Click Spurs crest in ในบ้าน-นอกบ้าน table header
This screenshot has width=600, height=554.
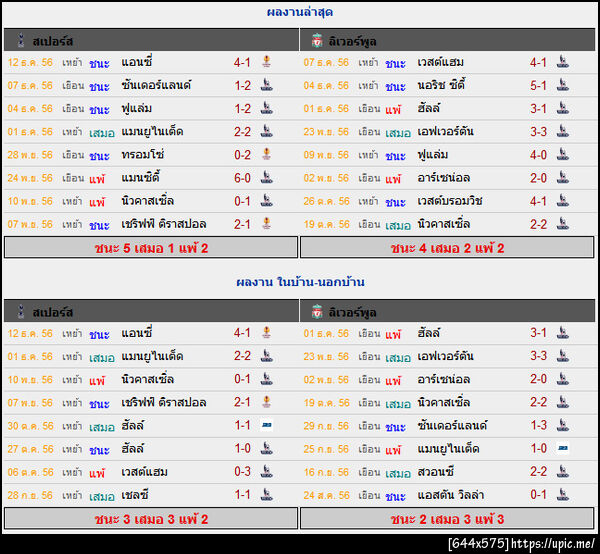21,311
